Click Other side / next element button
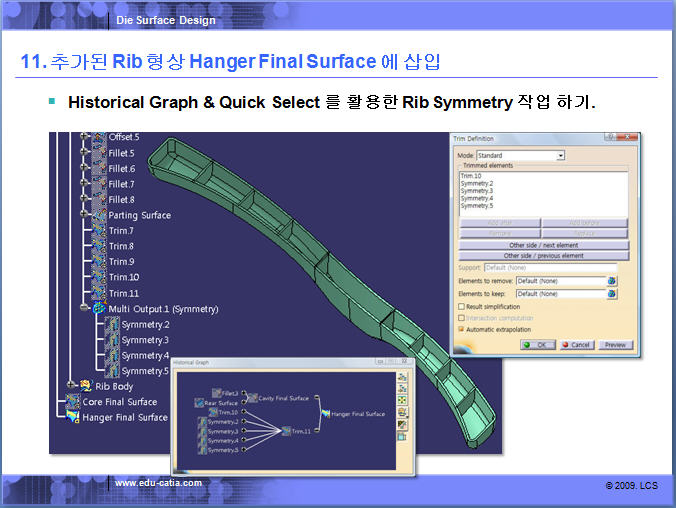The height and width of the screenshot is (508, 676). 545,245
